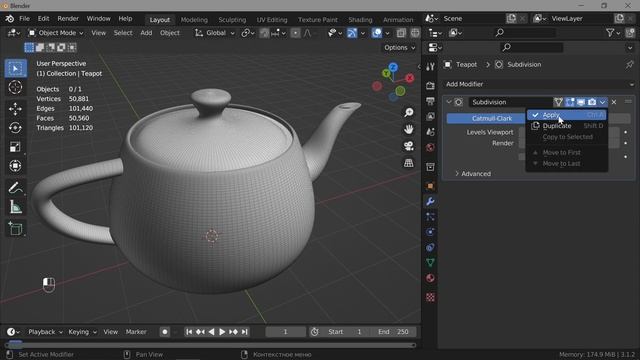
Task: Click the timeline scrollbar
Action: click(x=210, y=345)
